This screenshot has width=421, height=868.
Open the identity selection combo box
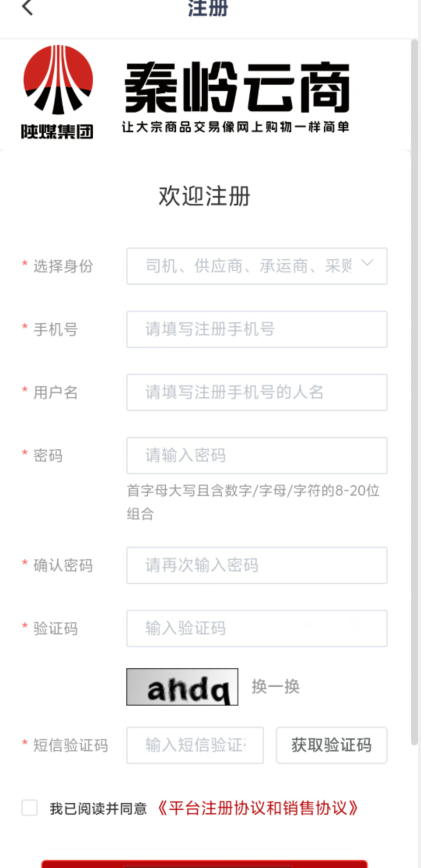[257, 266]
